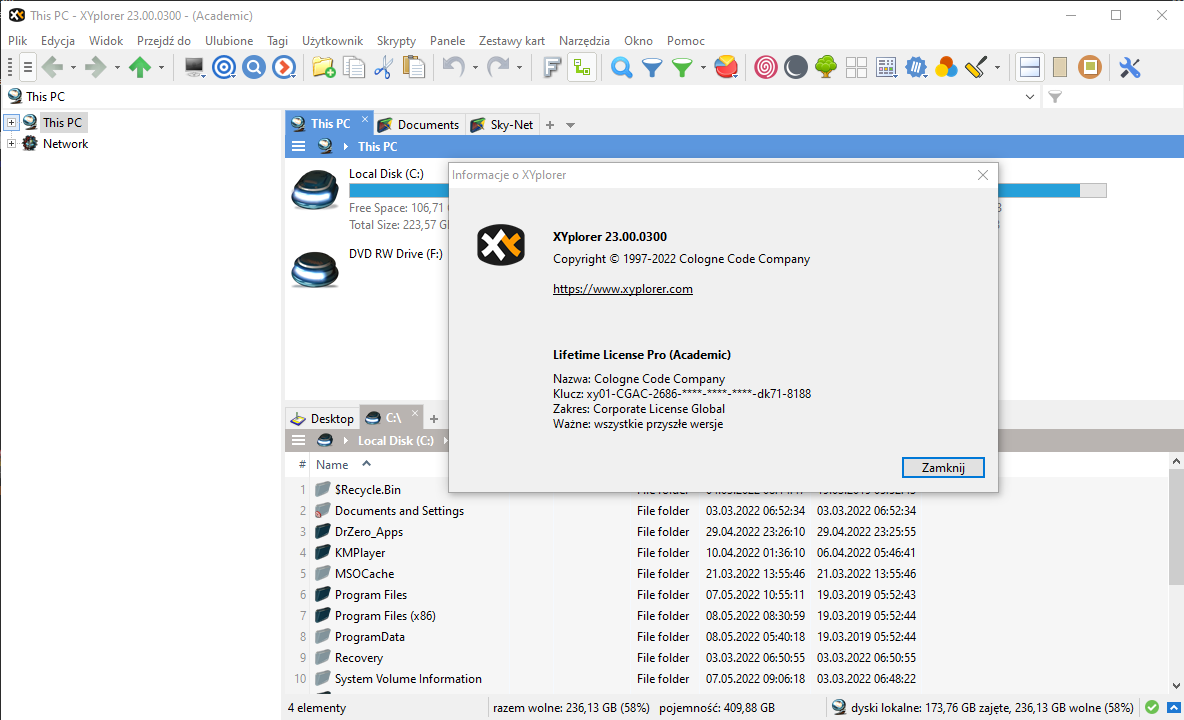
Task: Click the three colored circles Color Filters icon
Action: (x=946, y=68)
